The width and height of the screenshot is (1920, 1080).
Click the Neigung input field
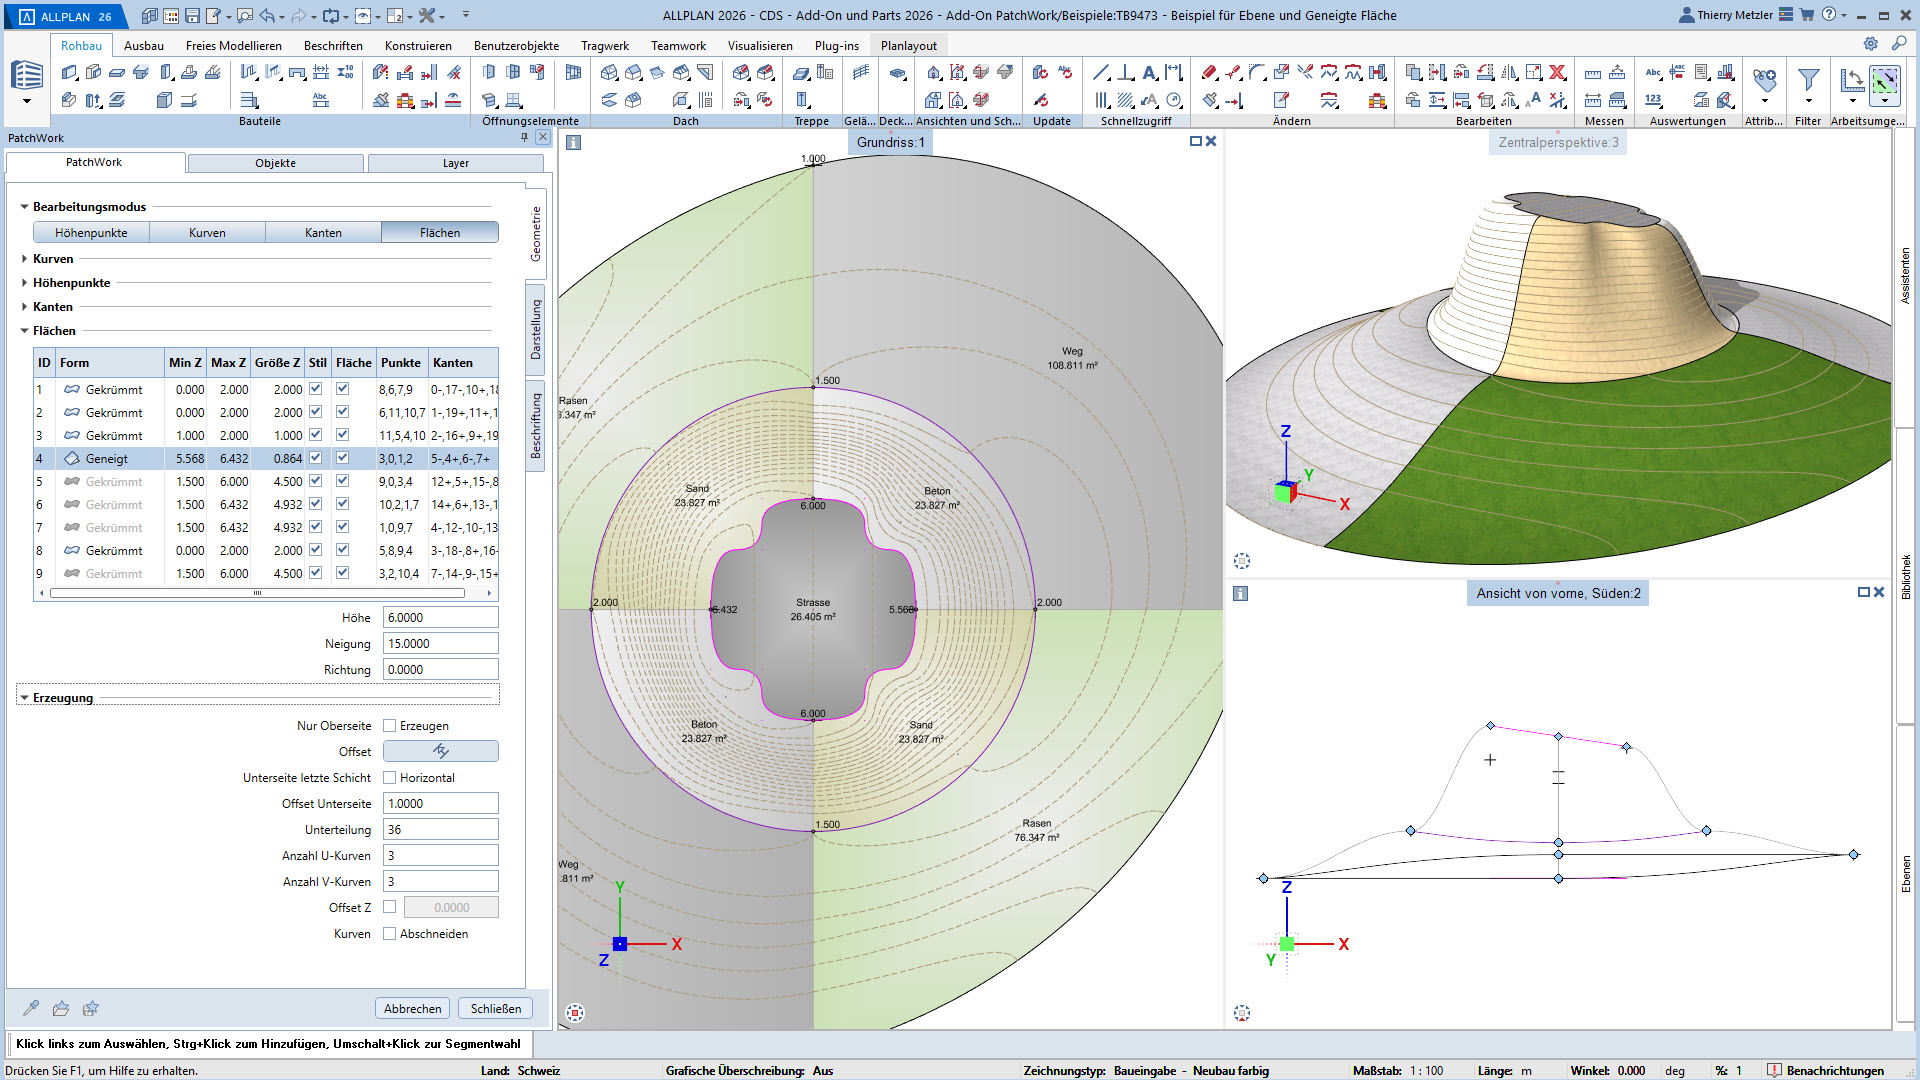pyautogui.click(x=440, y=644)
